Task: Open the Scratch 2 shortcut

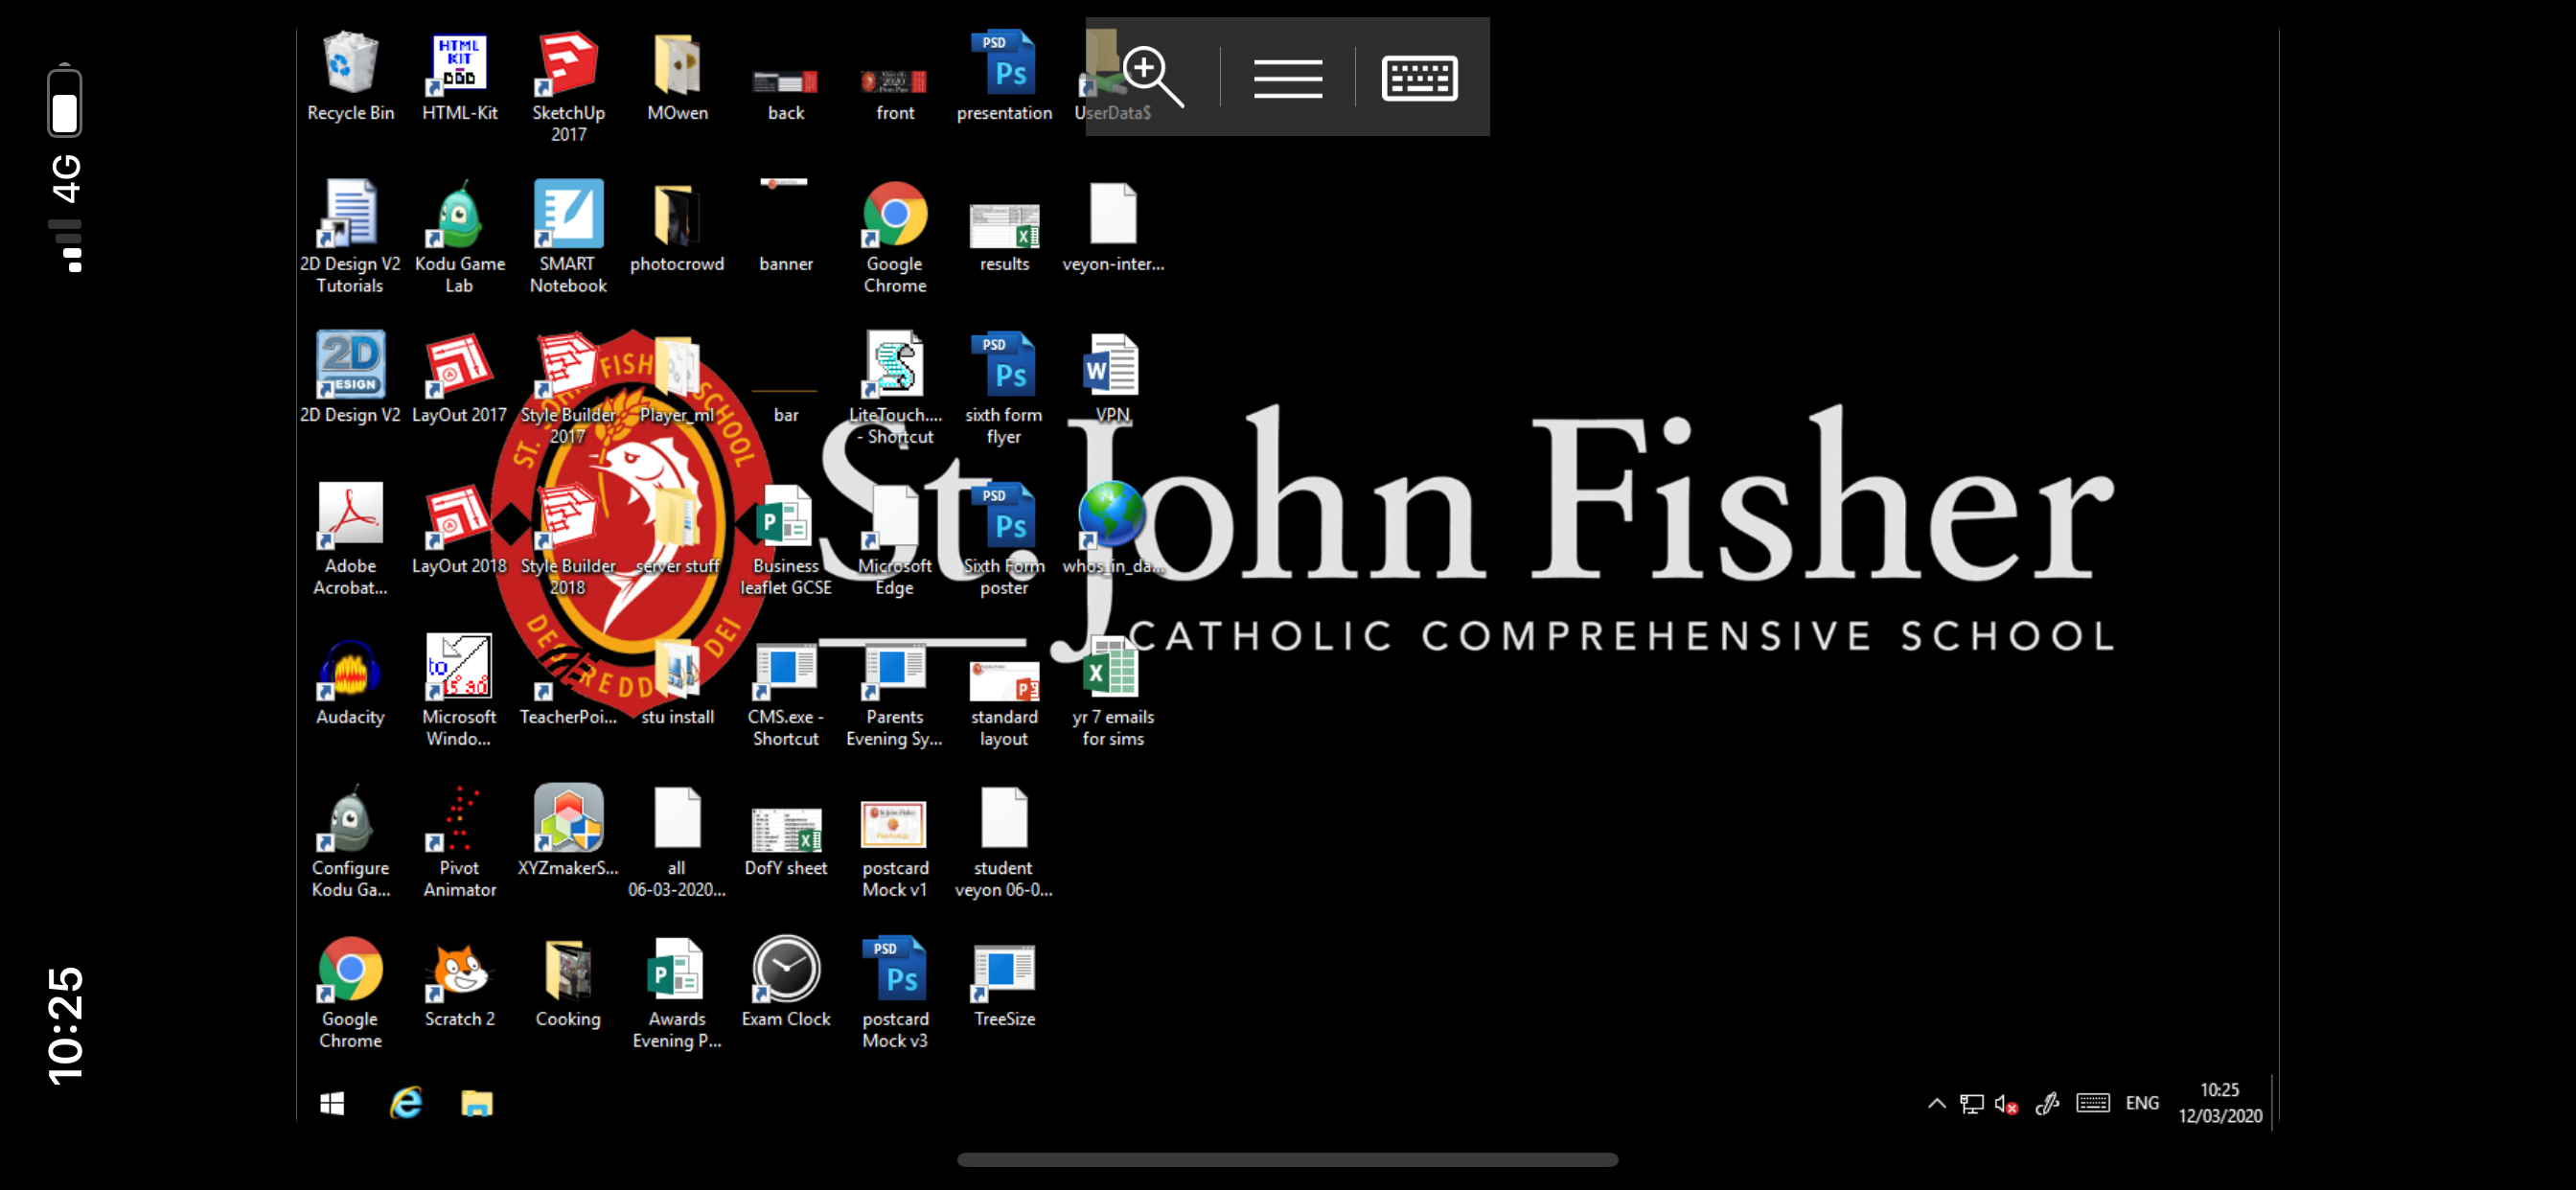Action: coord(459,971)
